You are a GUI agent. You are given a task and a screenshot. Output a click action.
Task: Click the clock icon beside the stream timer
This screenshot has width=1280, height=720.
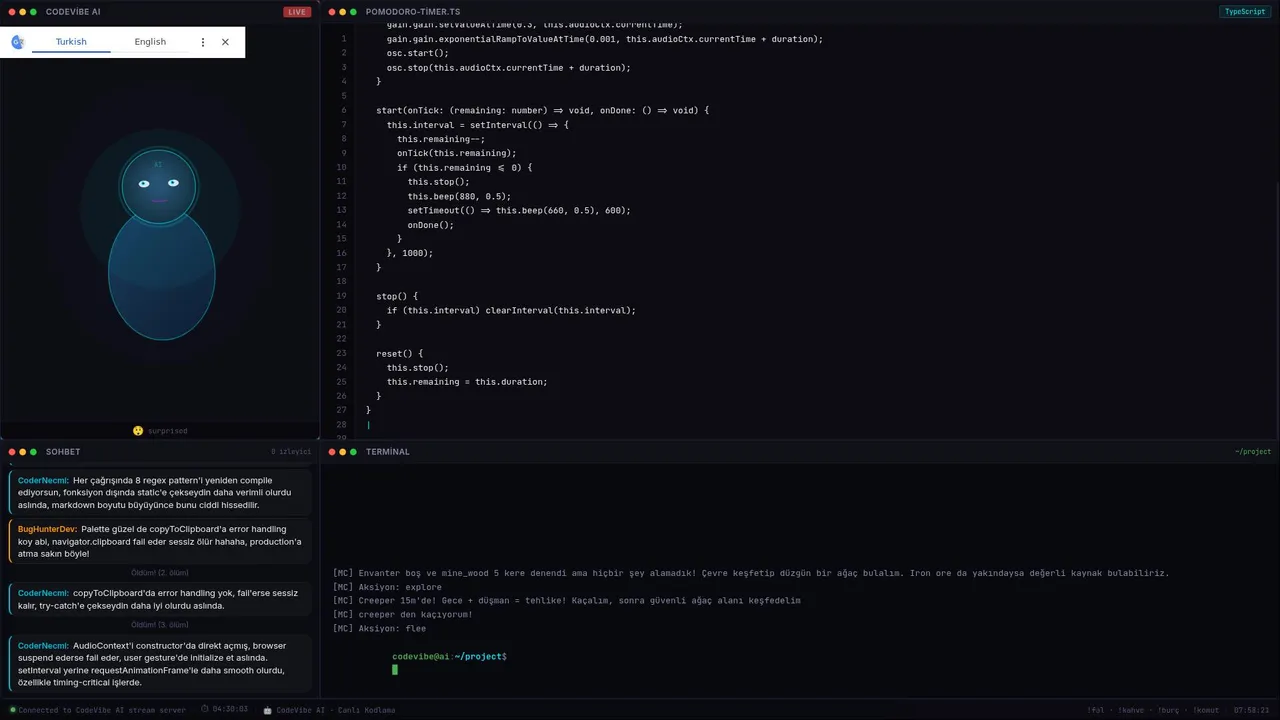coord(205,710)
